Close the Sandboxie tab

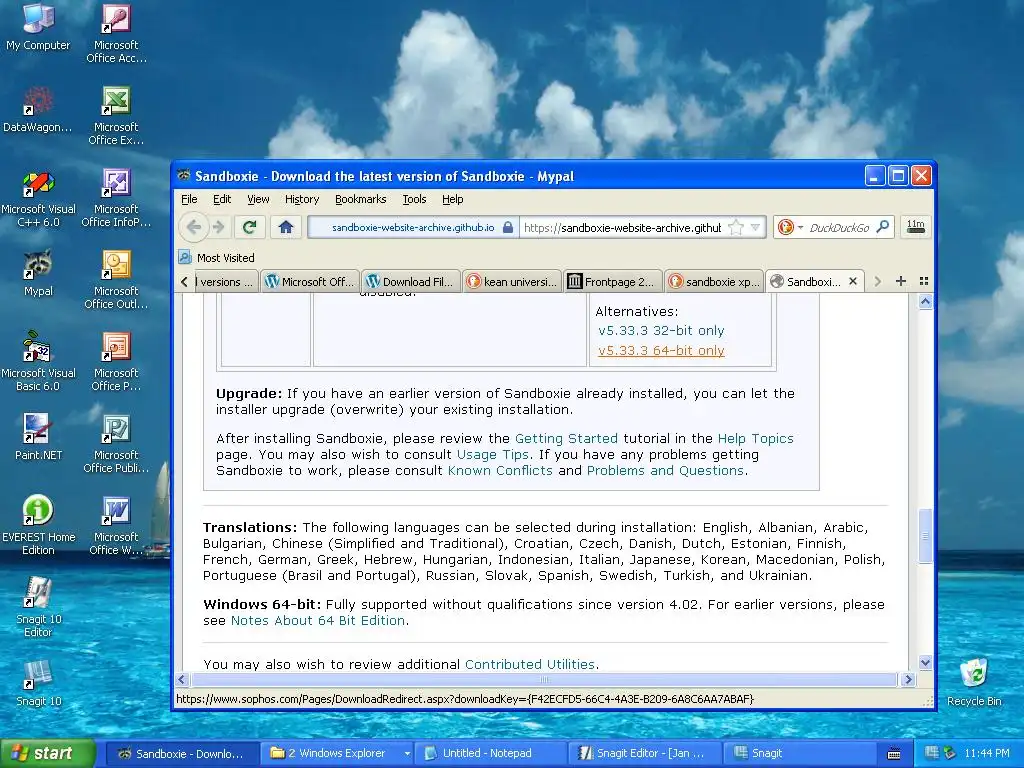pyautogui.click(x=853, y=281)
